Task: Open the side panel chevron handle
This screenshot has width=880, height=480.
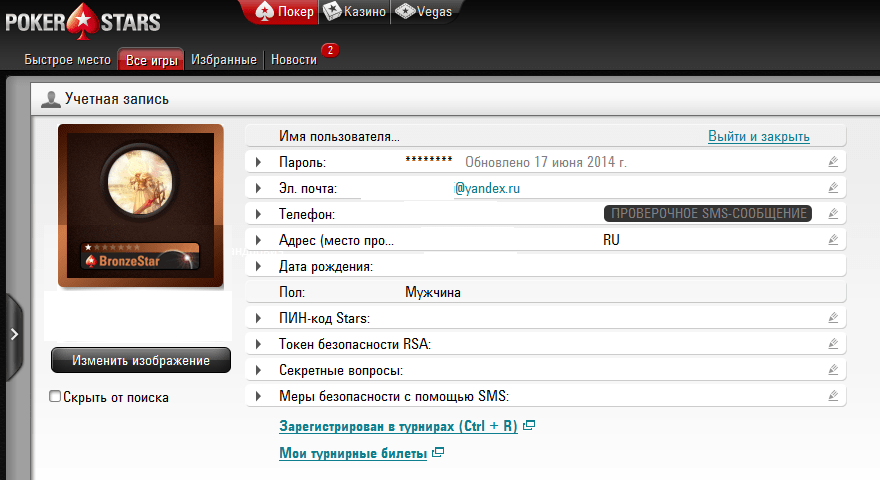Action: click(x=13, y=335)
